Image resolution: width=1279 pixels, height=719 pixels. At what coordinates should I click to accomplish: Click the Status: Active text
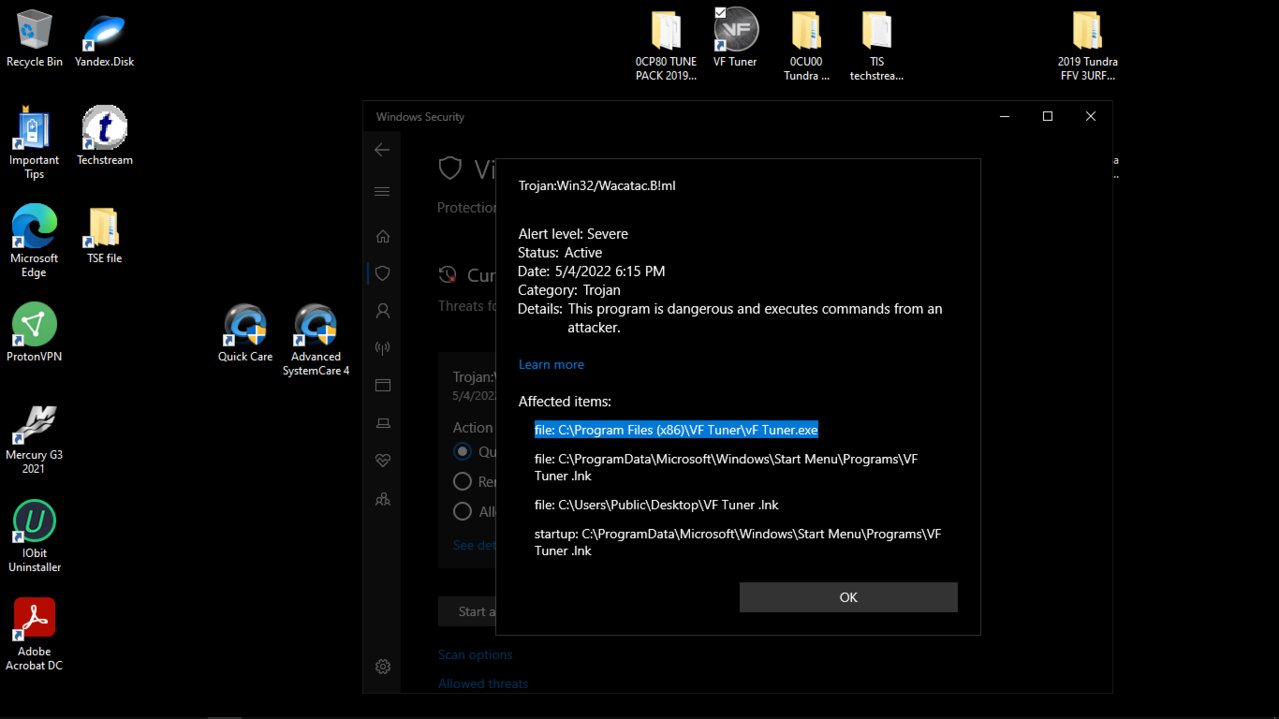[558, 252]
